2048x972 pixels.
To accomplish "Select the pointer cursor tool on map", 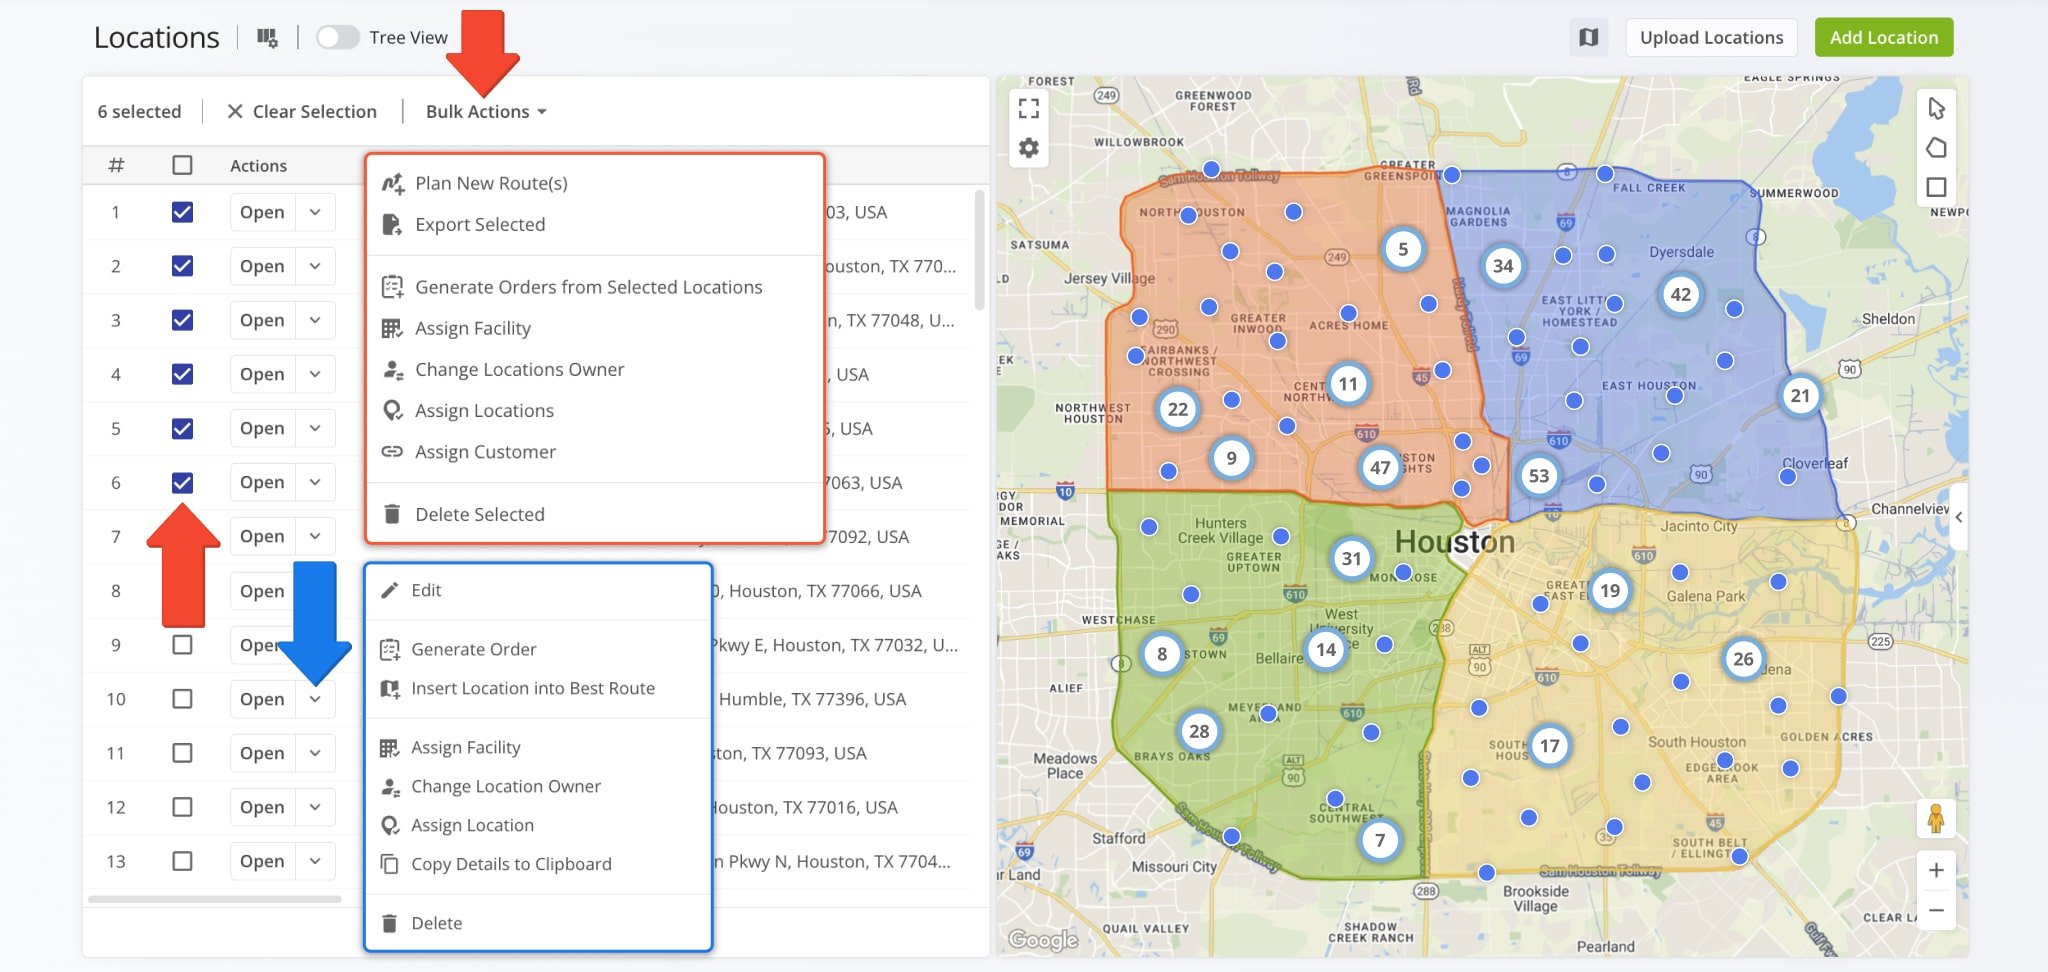I will (x=1936, y=108).
